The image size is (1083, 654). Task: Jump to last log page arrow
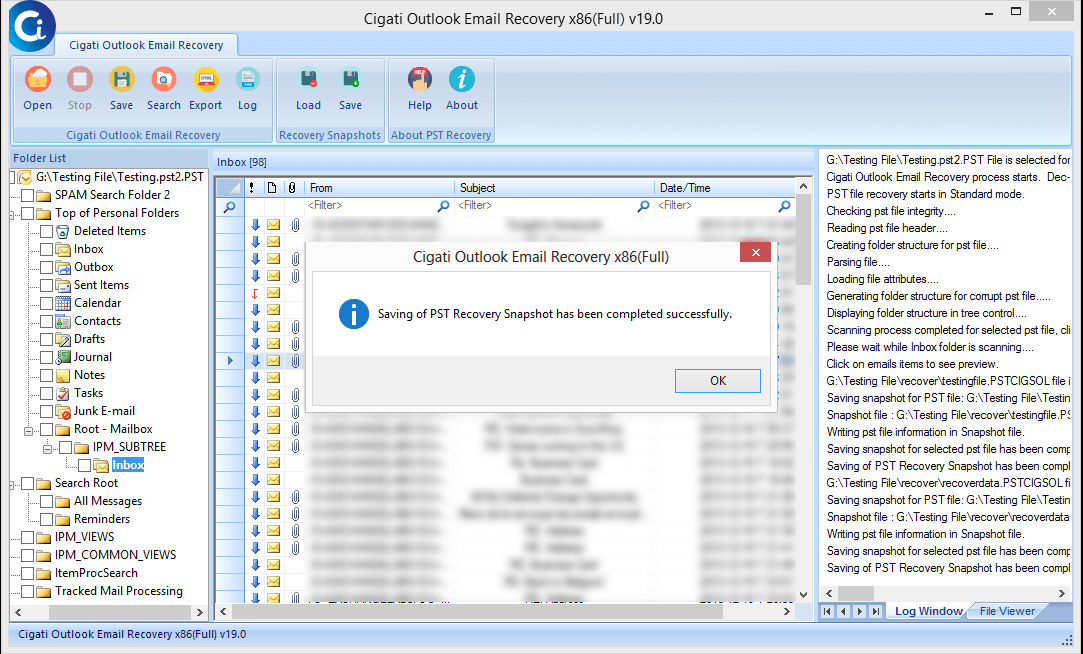[x=876, y=611]
